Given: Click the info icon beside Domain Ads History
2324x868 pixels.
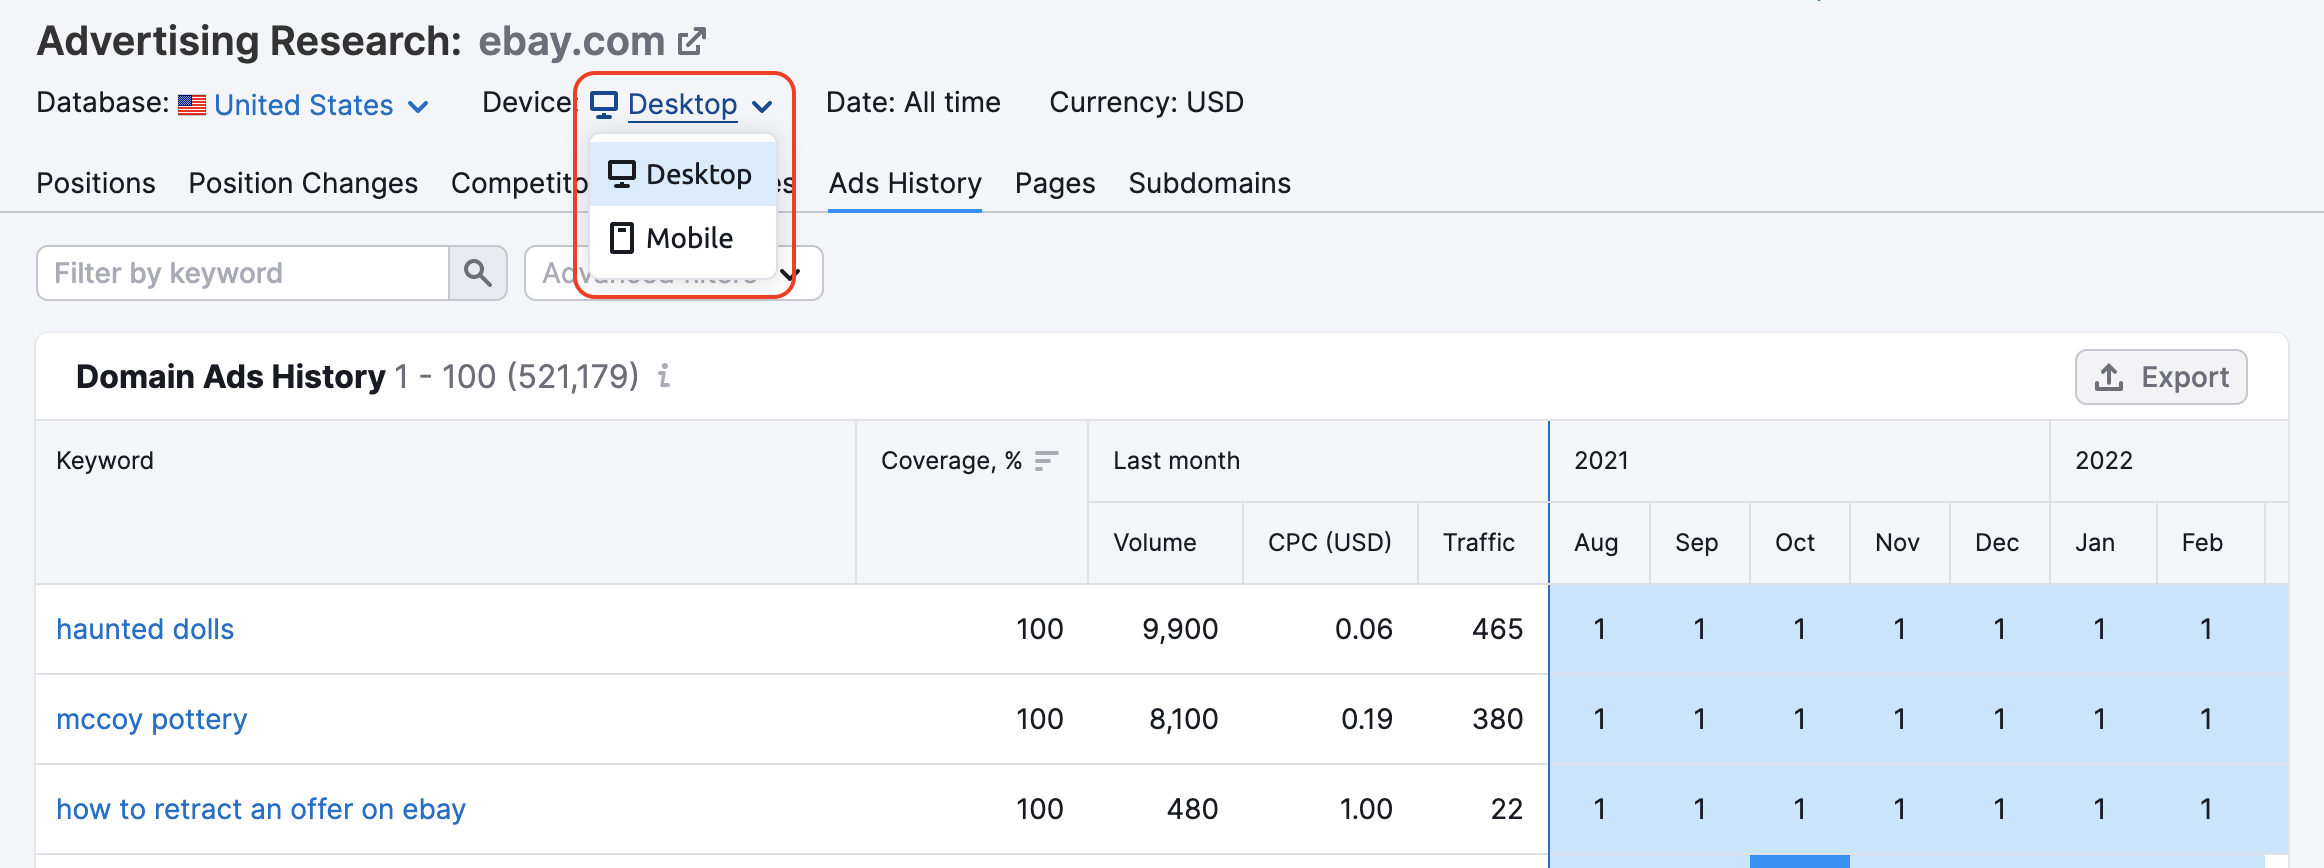Looking at the screenshot, I should pos(663,376).
